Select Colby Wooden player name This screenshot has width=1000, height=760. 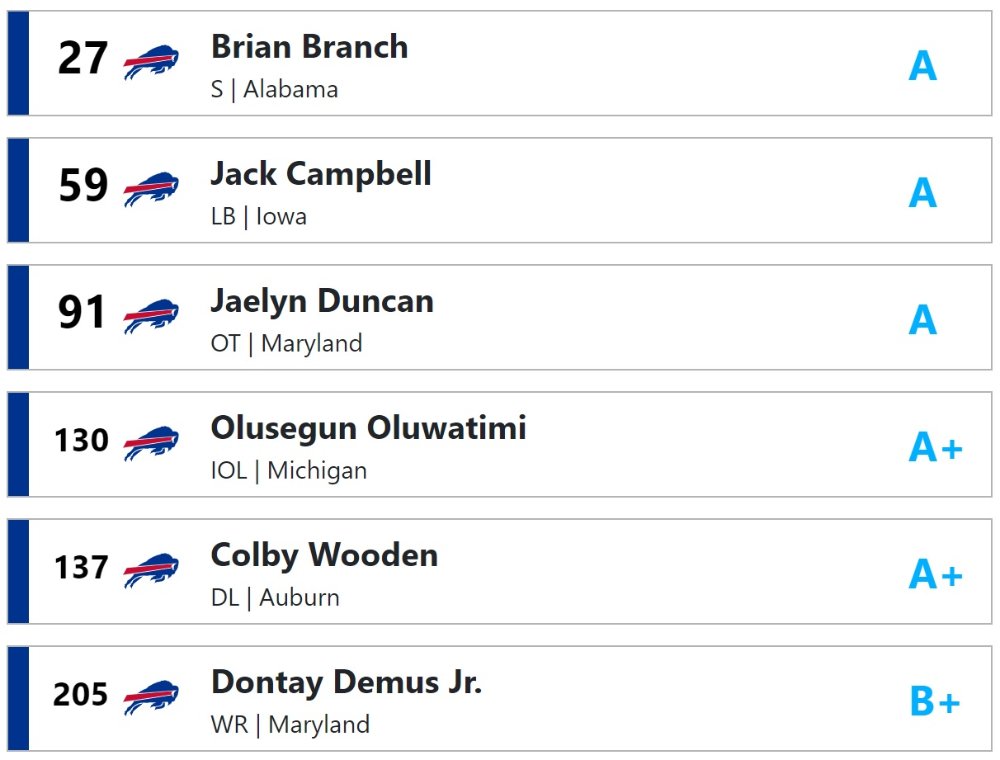325,555
